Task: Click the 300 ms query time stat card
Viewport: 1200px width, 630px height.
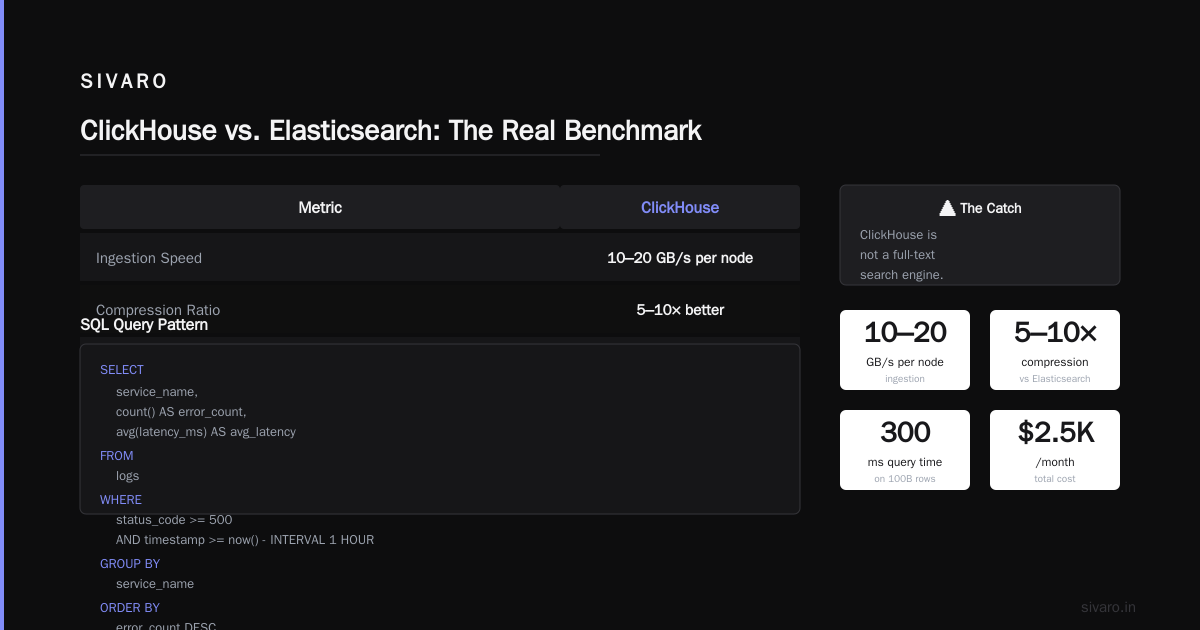Action: coord(905,450)
